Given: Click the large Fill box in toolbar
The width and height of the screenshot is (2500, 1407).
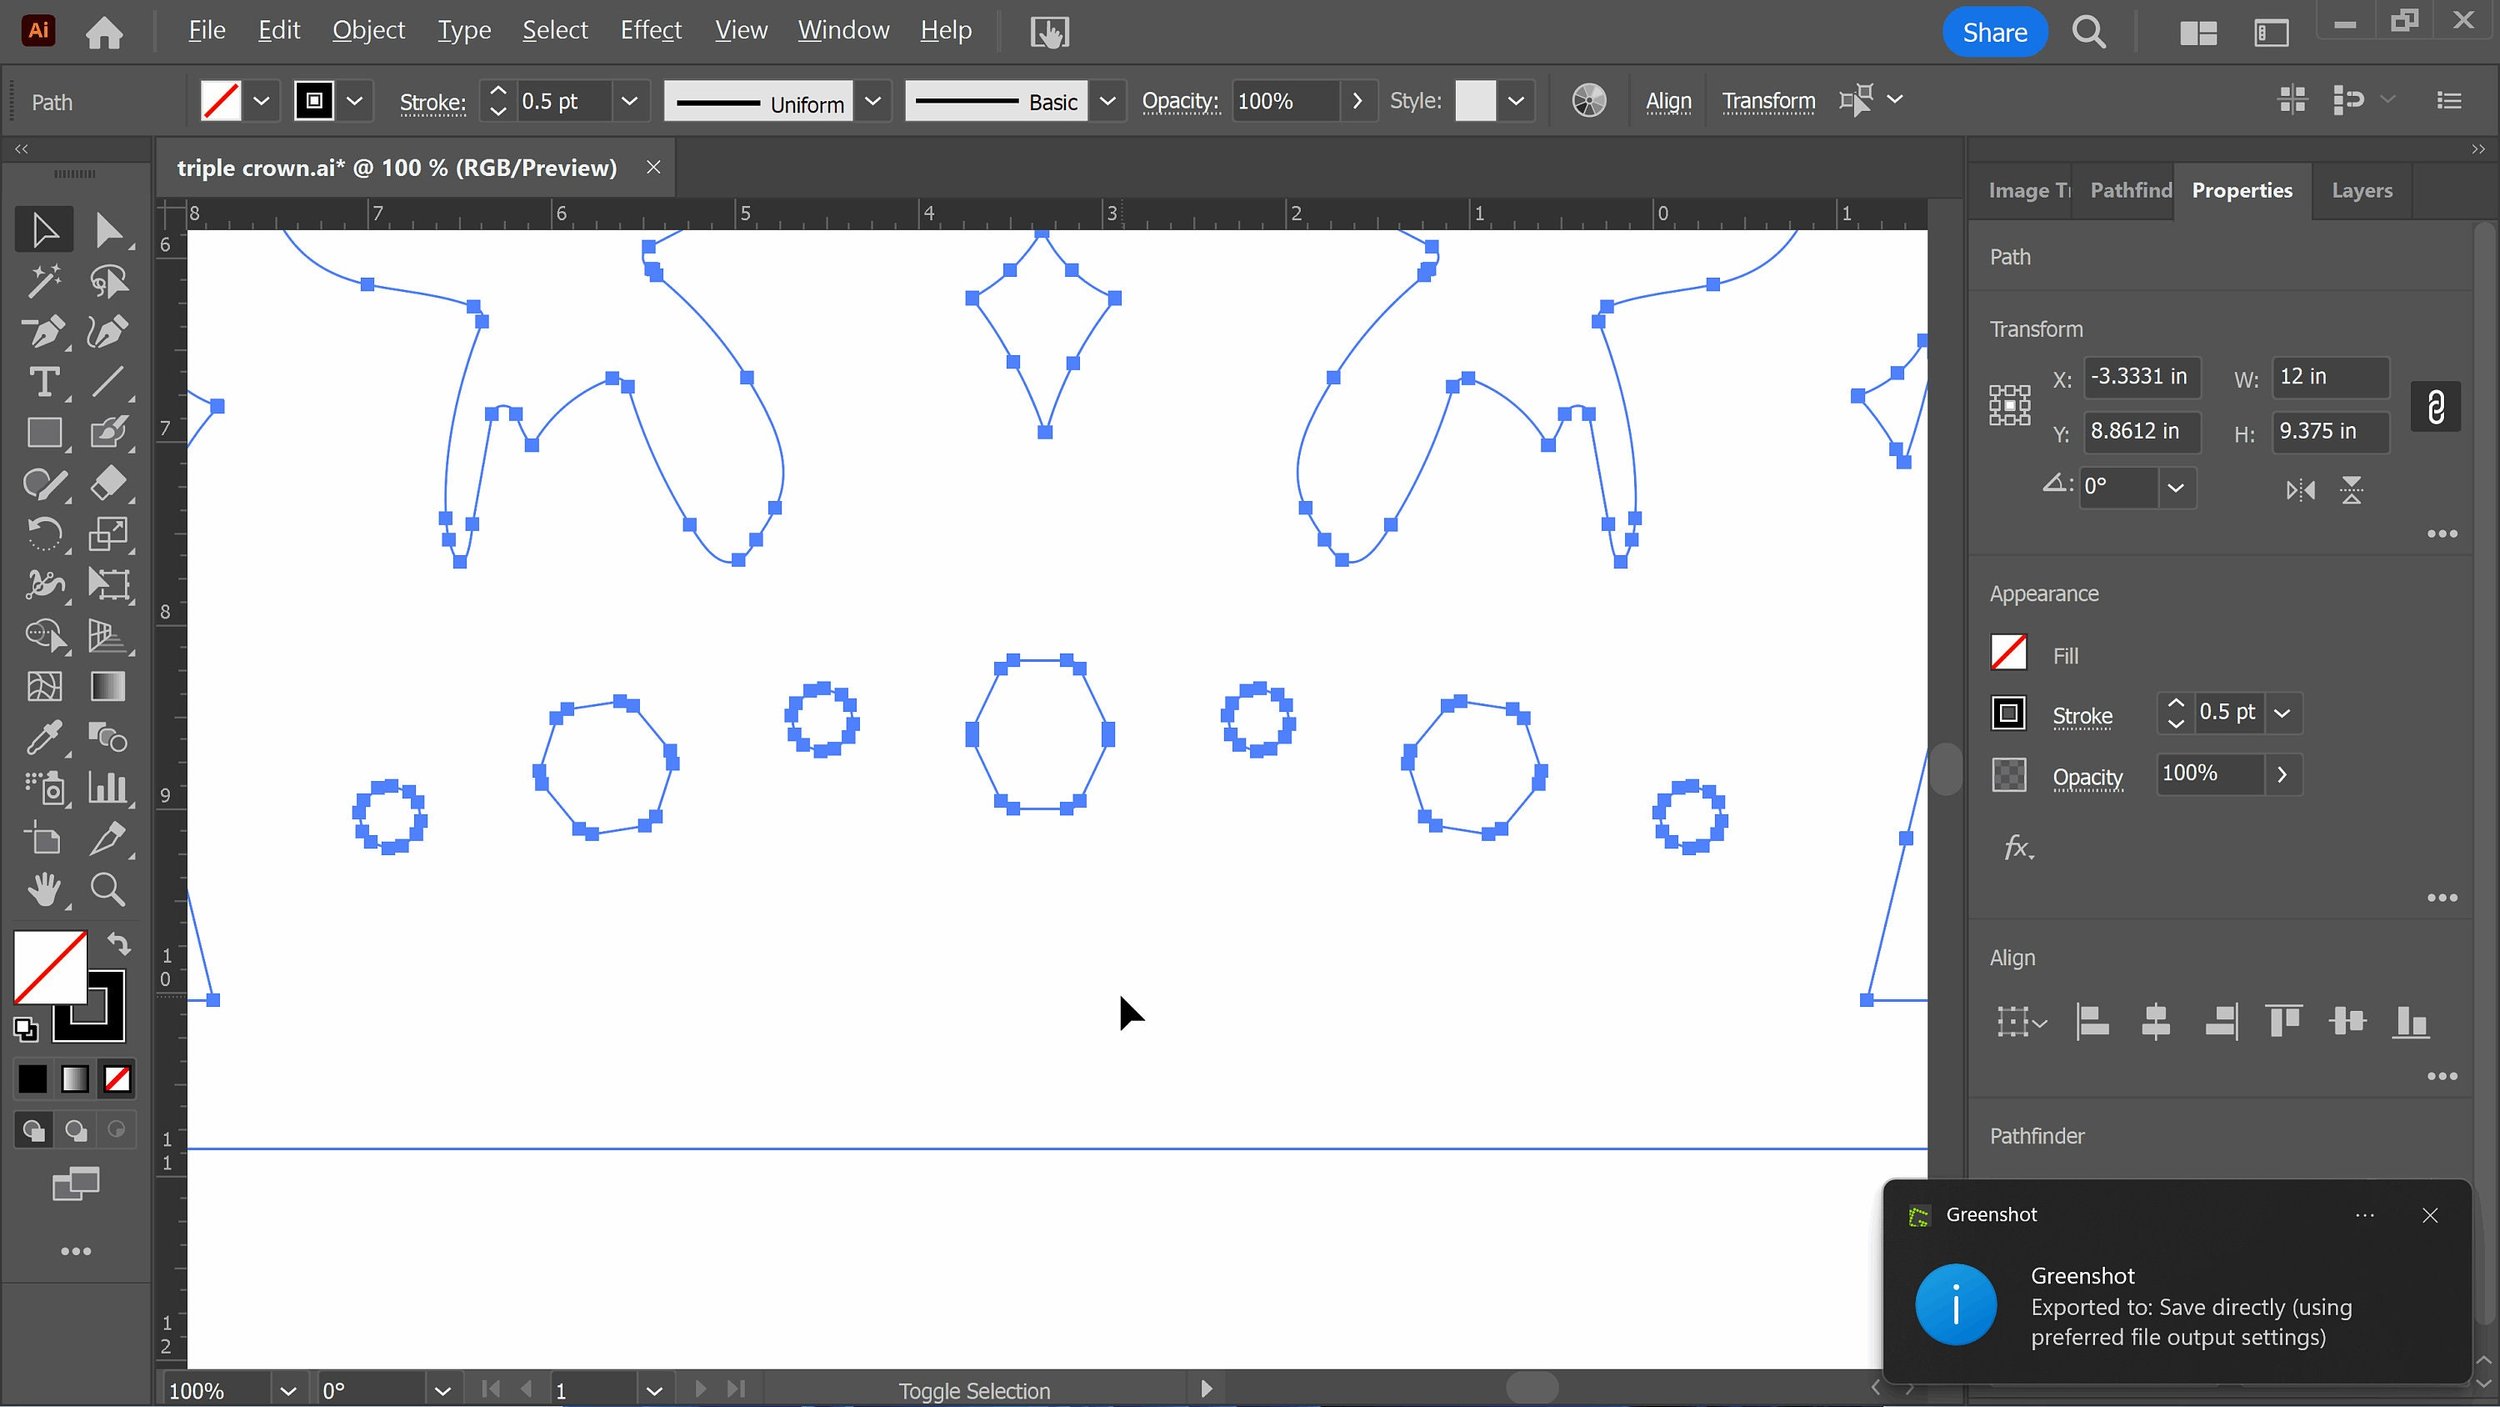Looking at the screenshot, I should pos(50,967).
